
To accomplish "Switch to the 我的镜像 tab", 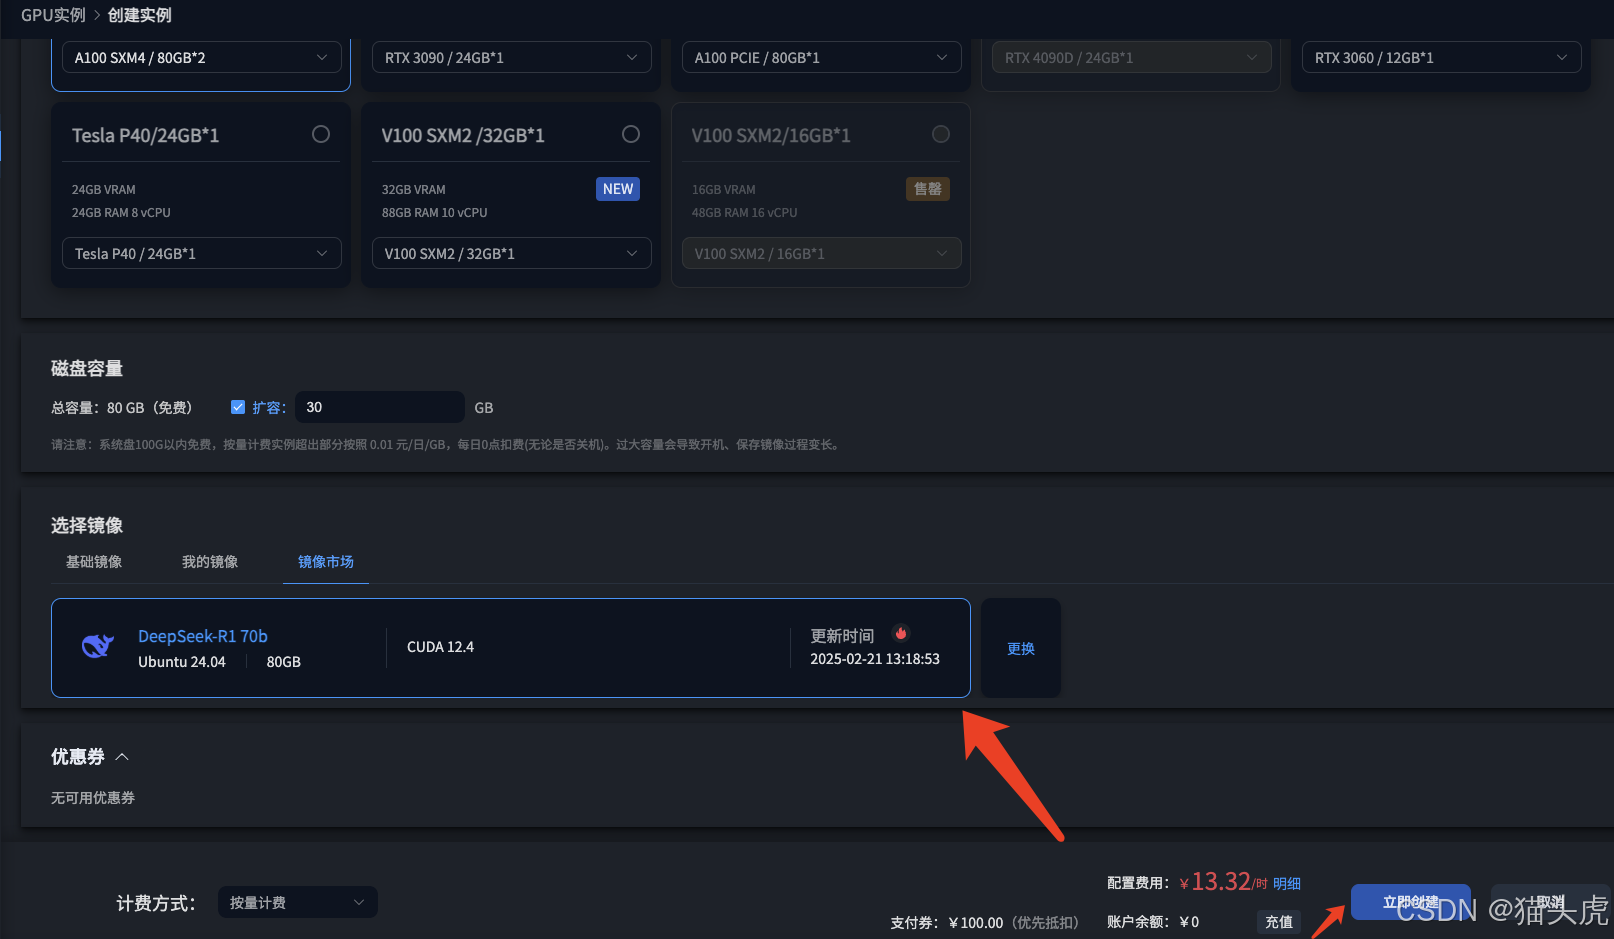I will pyautogui.click(x=210, y=562).
